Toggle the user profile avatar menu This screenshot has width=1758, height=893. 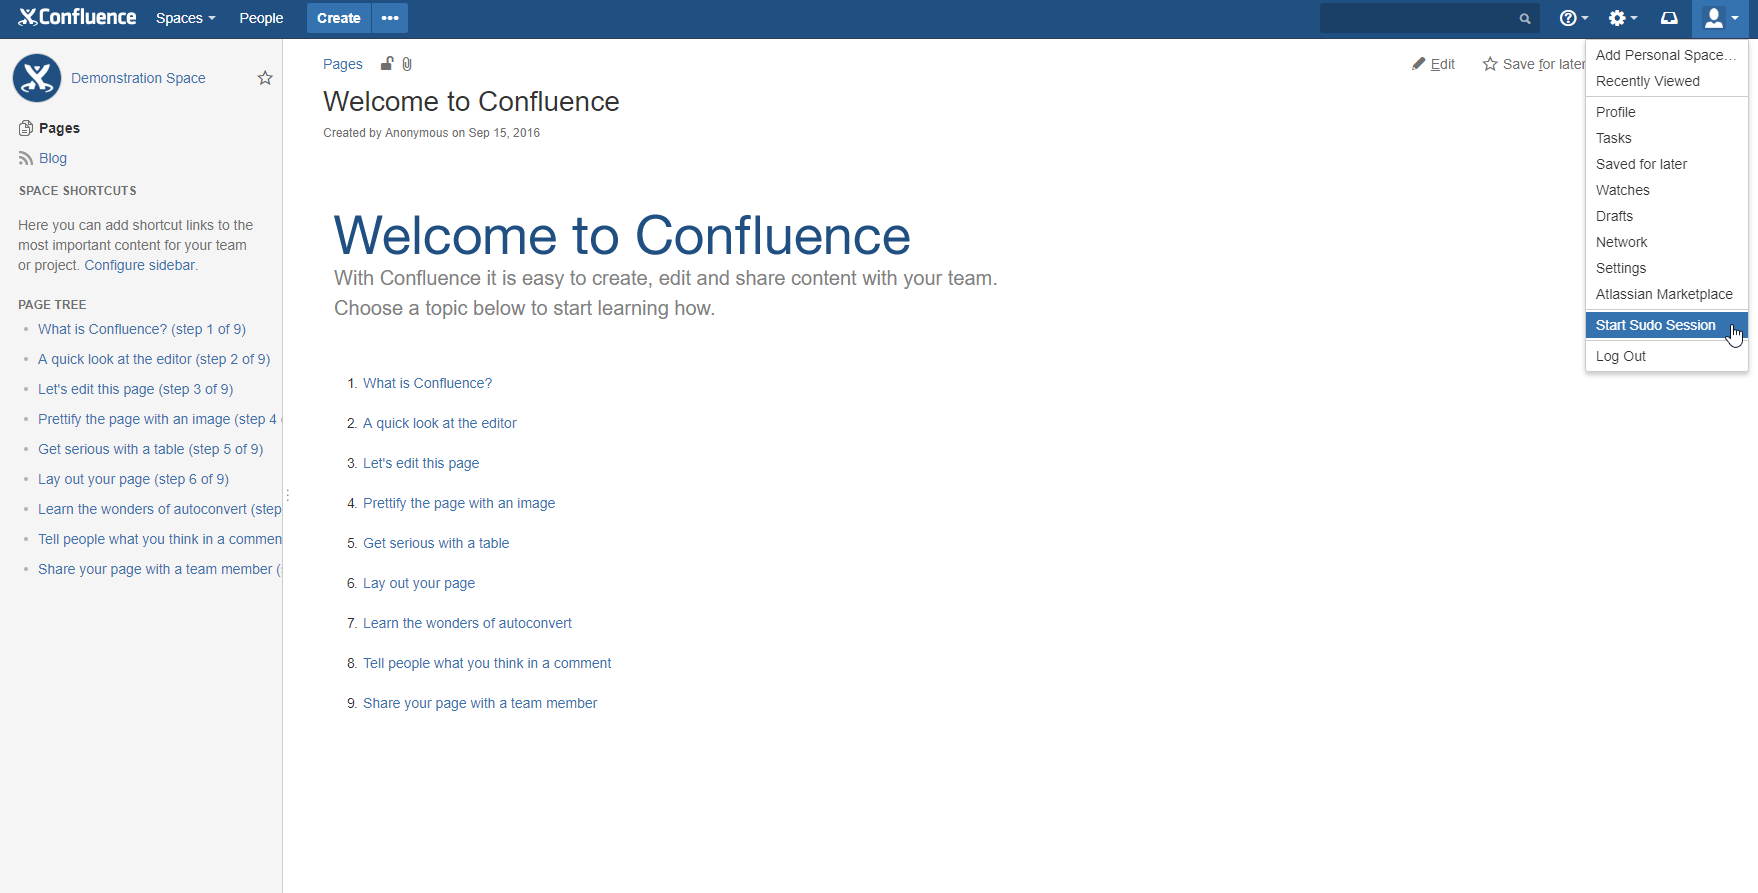[x=1720, y=18]
